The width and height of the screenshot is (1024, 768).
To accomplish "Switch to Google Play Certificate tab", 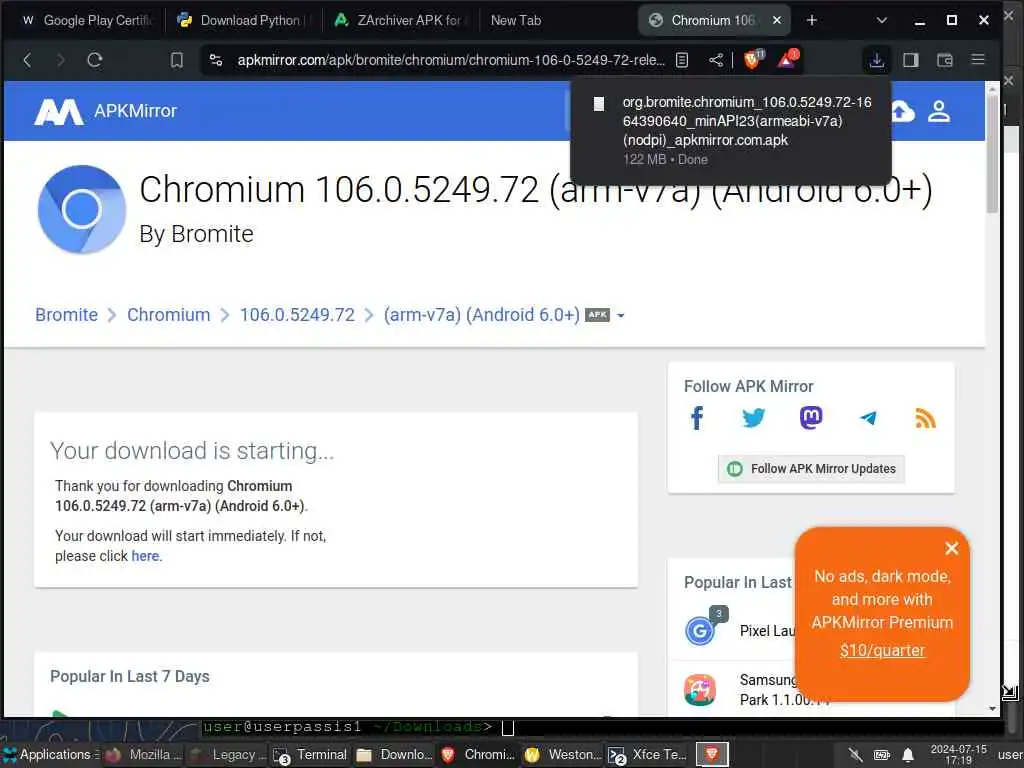I will 85,20.
